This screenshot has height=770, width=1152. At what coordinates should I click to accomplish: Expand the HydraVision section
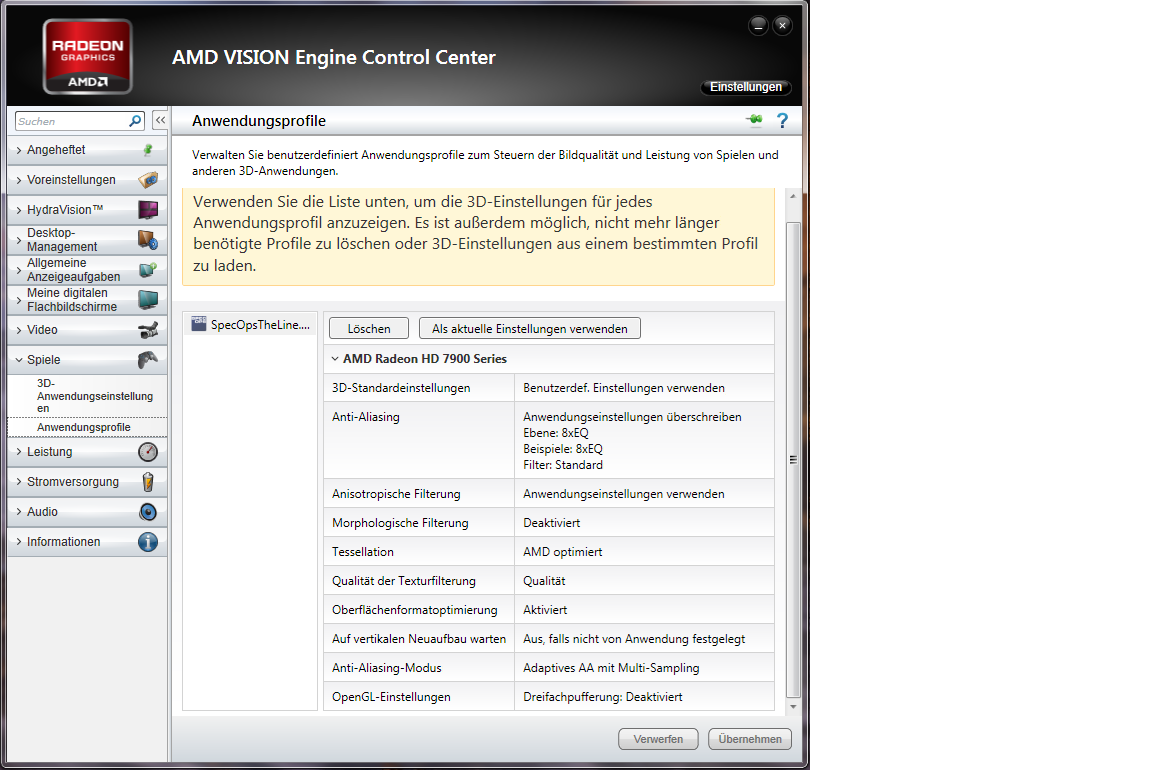[19, 210]
